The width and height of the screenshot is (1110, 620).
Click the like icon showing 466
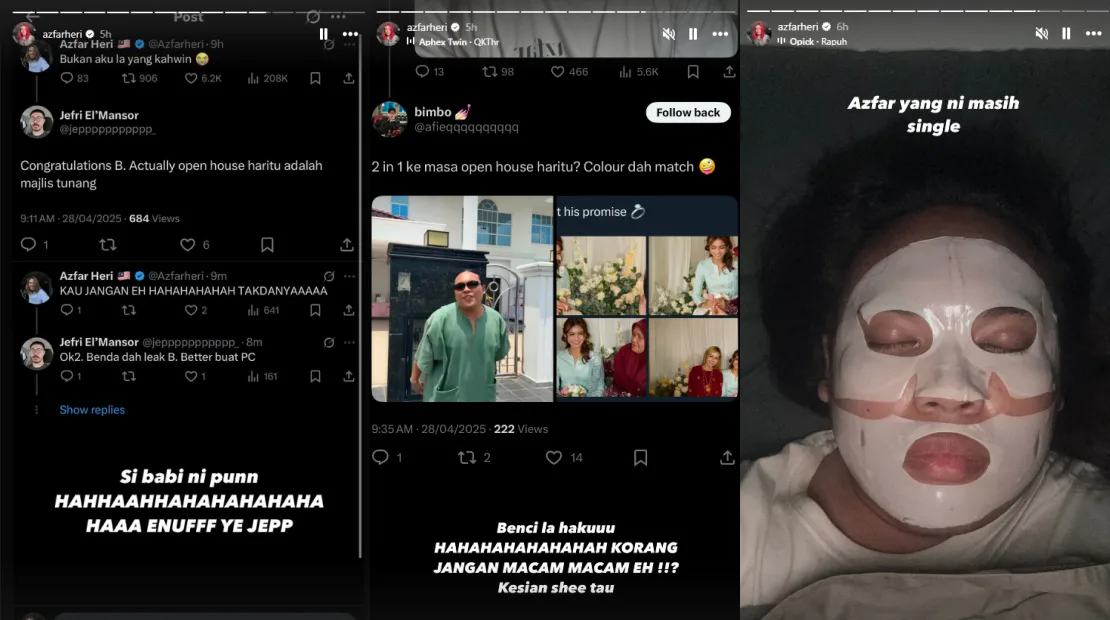click(558, 72)
